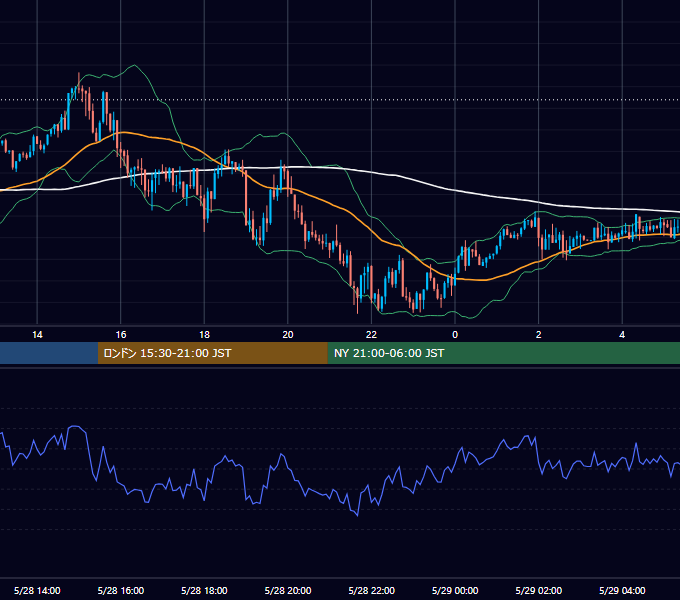The height and width of the screenshot is (600, 680).
Task: Select the NY 21:00-06:00 JST session bar
Action: pos(503,353)
